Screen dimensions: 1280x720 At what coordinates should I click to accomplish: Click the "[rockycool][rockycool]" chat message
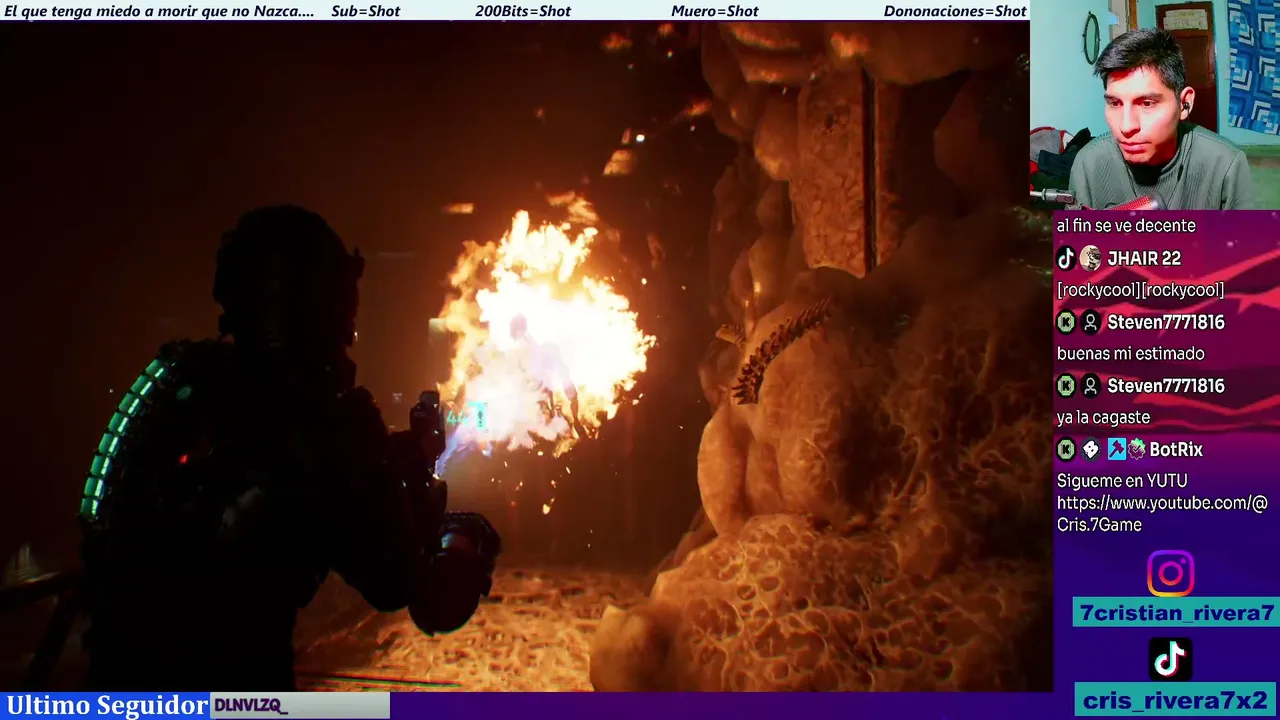(1140, 290)
